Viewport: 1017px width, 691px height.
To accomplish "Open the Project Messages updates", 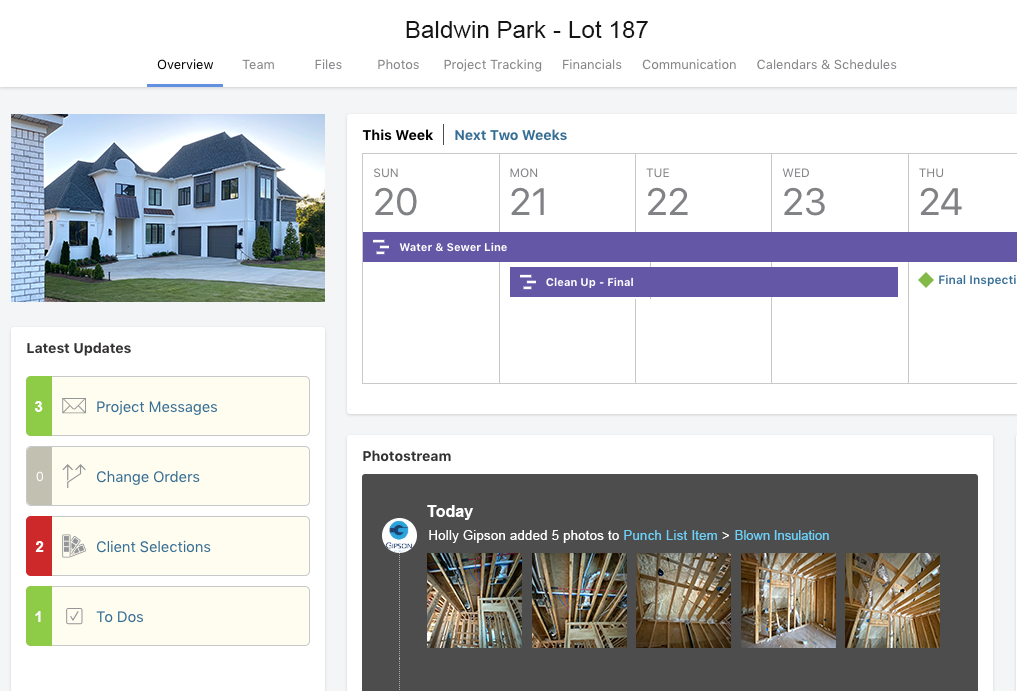I will point(157,407).
